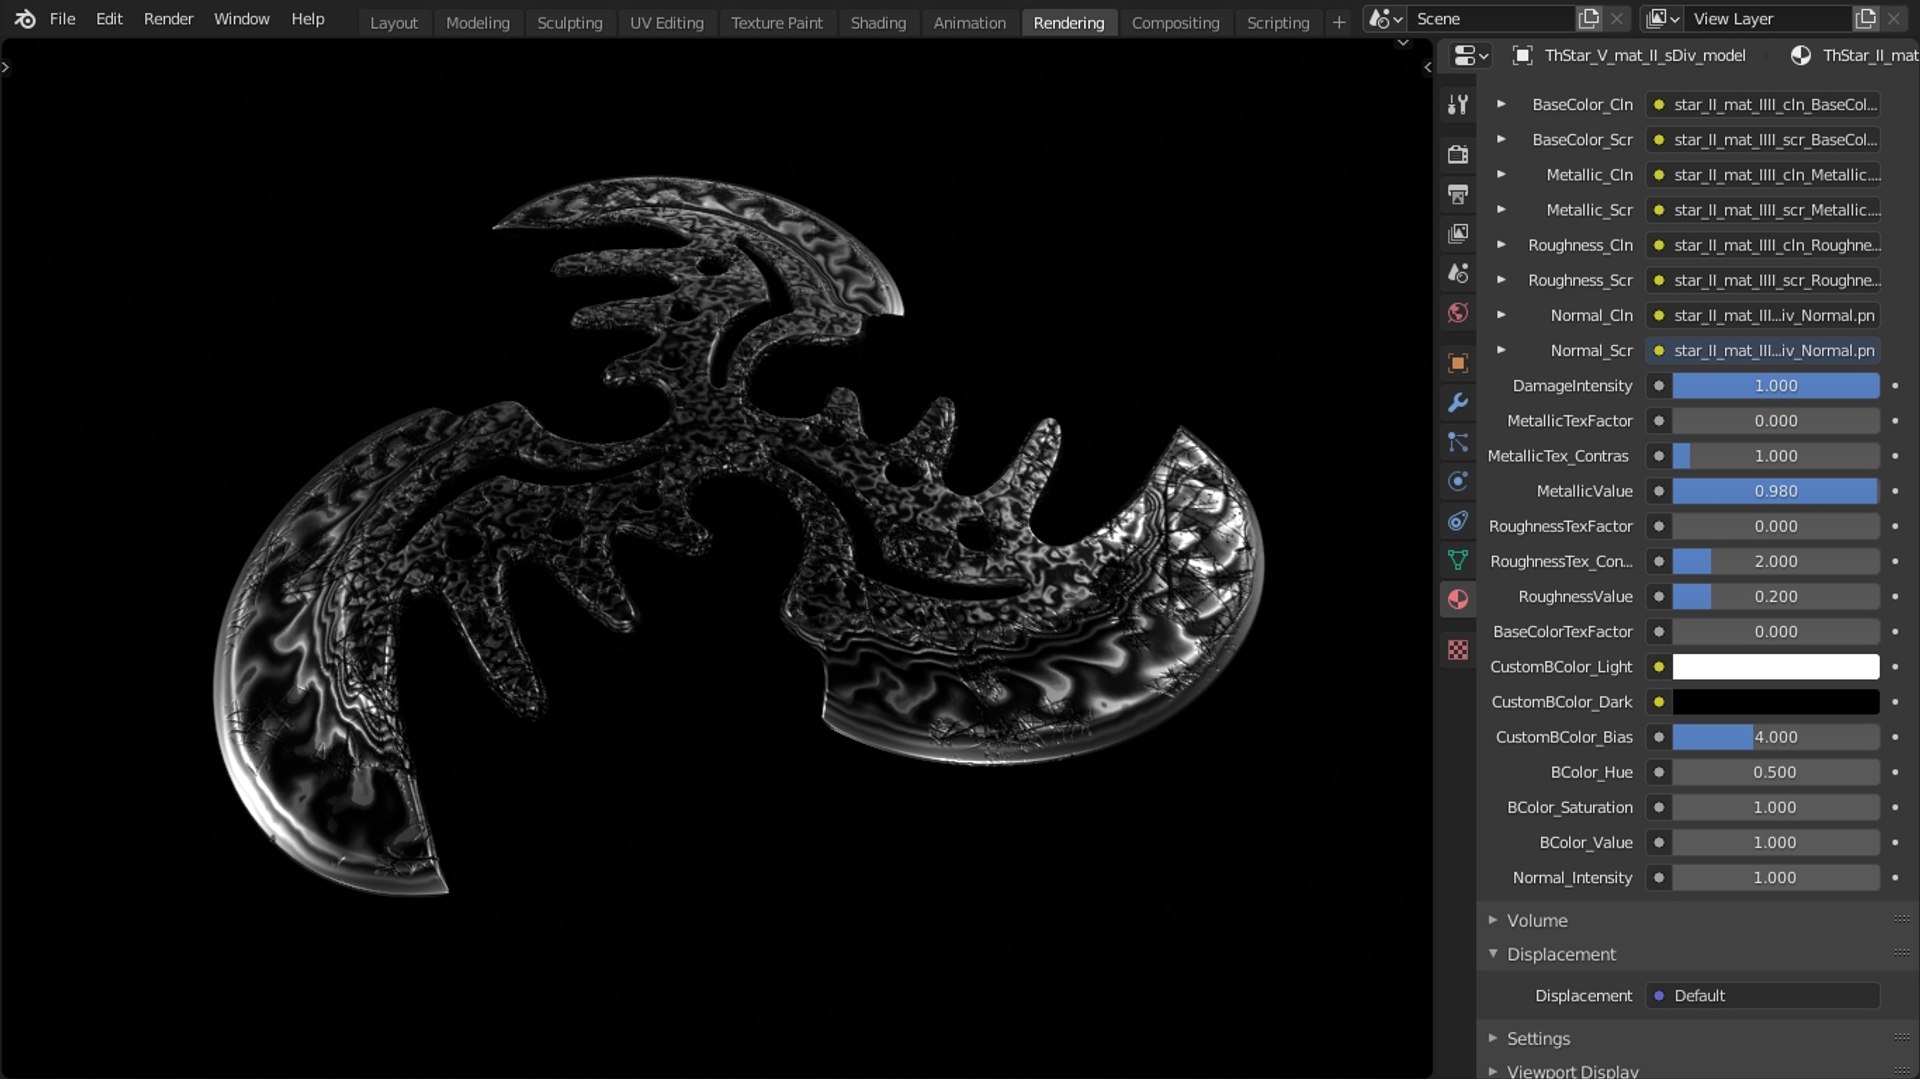Open the Object Constraints properties tab icon

click(x=1458, y=521)
